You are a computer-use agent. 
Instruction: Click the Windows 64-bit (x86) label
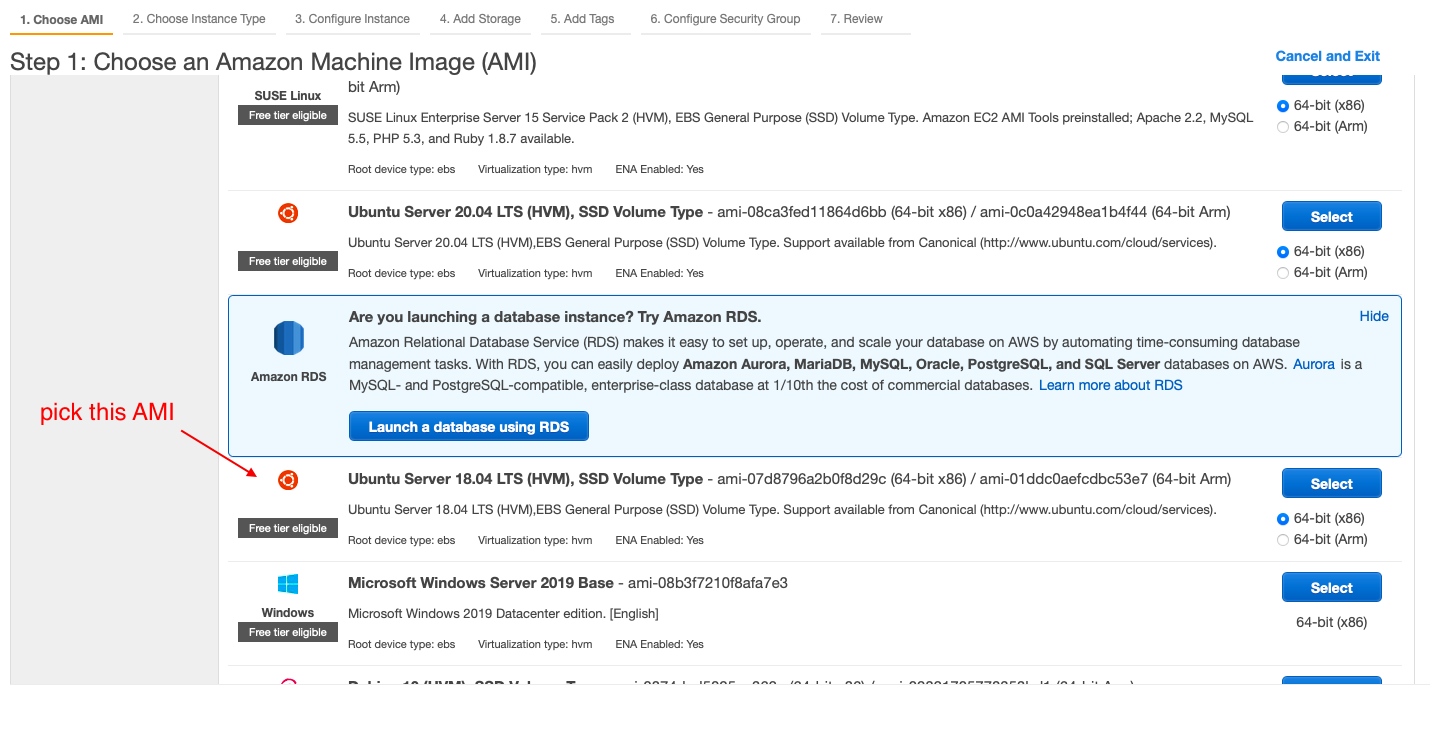tap(1331, 622)
